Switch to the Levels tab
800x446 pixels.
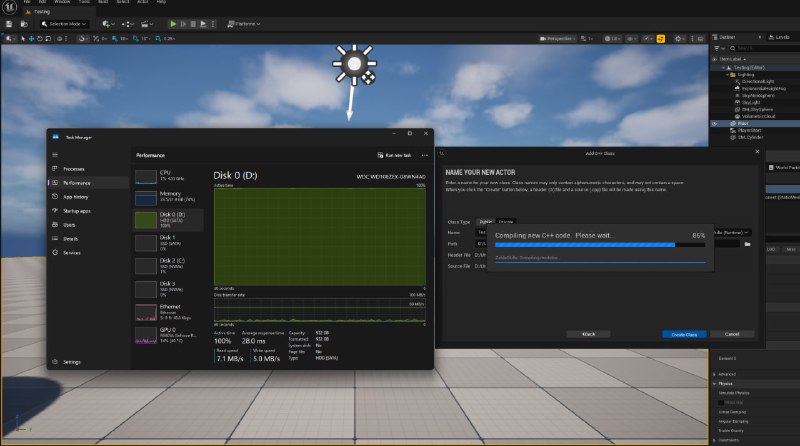tap(780, 37)
